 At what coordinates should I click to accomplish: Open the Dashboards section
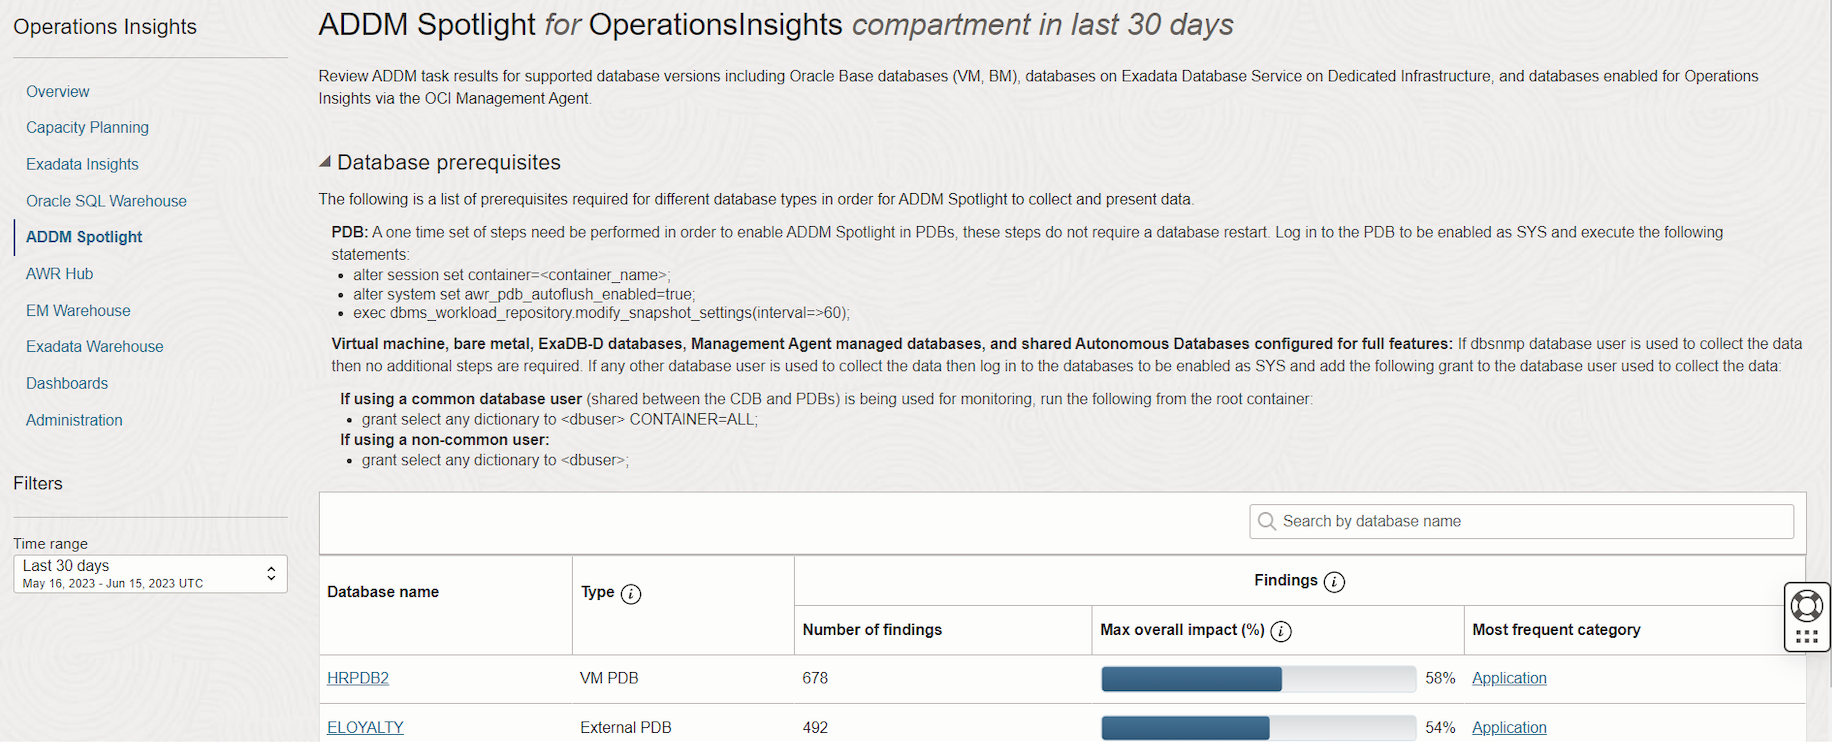pyautogui.click(x=66, y=382)
